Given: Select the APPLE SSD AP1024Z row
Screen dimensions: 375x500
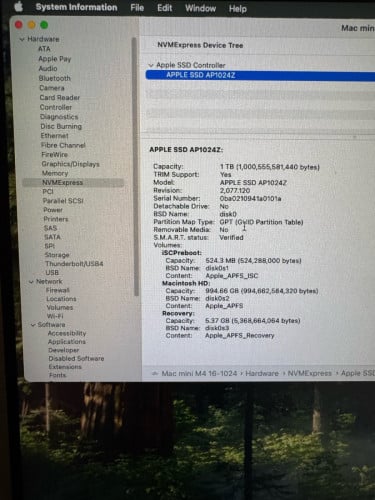Looking at the screenshot, I should pyautogui.click(x=260, y=75).
